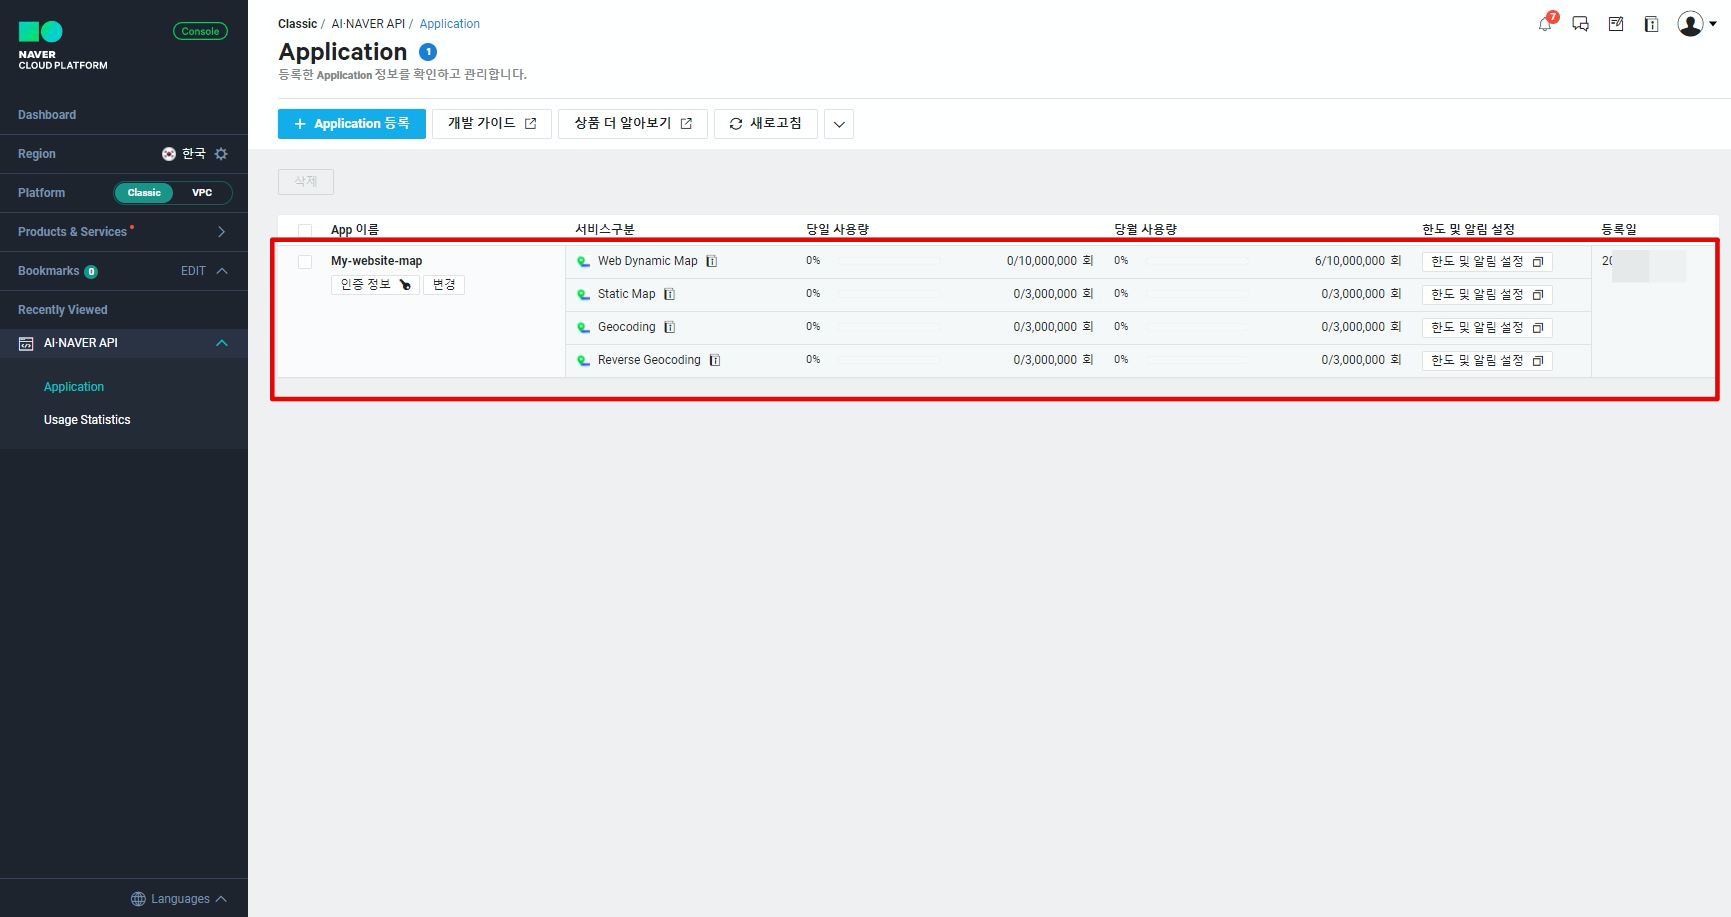Click the 새로고침 refresh button

pyautogui.click(x=766, y=124)
